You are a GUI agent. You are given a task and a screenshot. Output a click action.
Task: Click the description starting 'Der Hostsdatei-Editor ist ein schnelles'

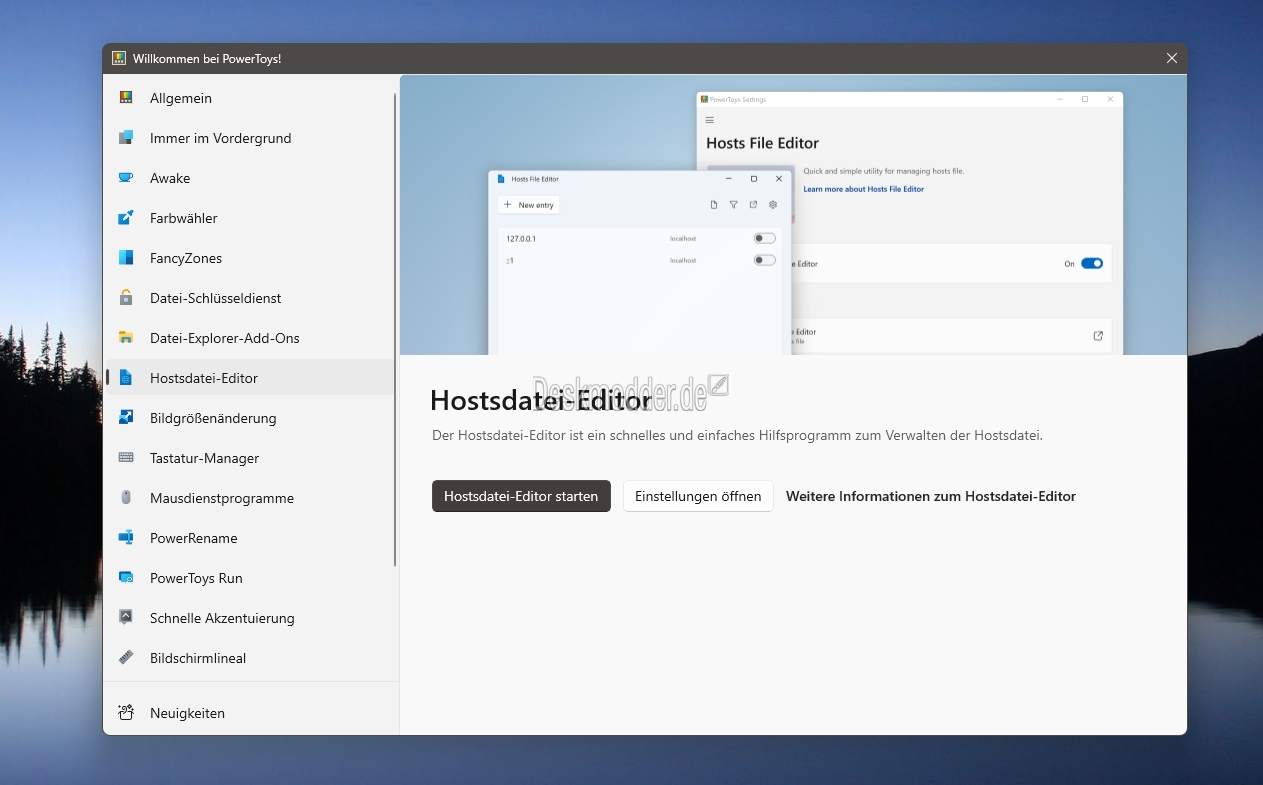coord(737,436)
